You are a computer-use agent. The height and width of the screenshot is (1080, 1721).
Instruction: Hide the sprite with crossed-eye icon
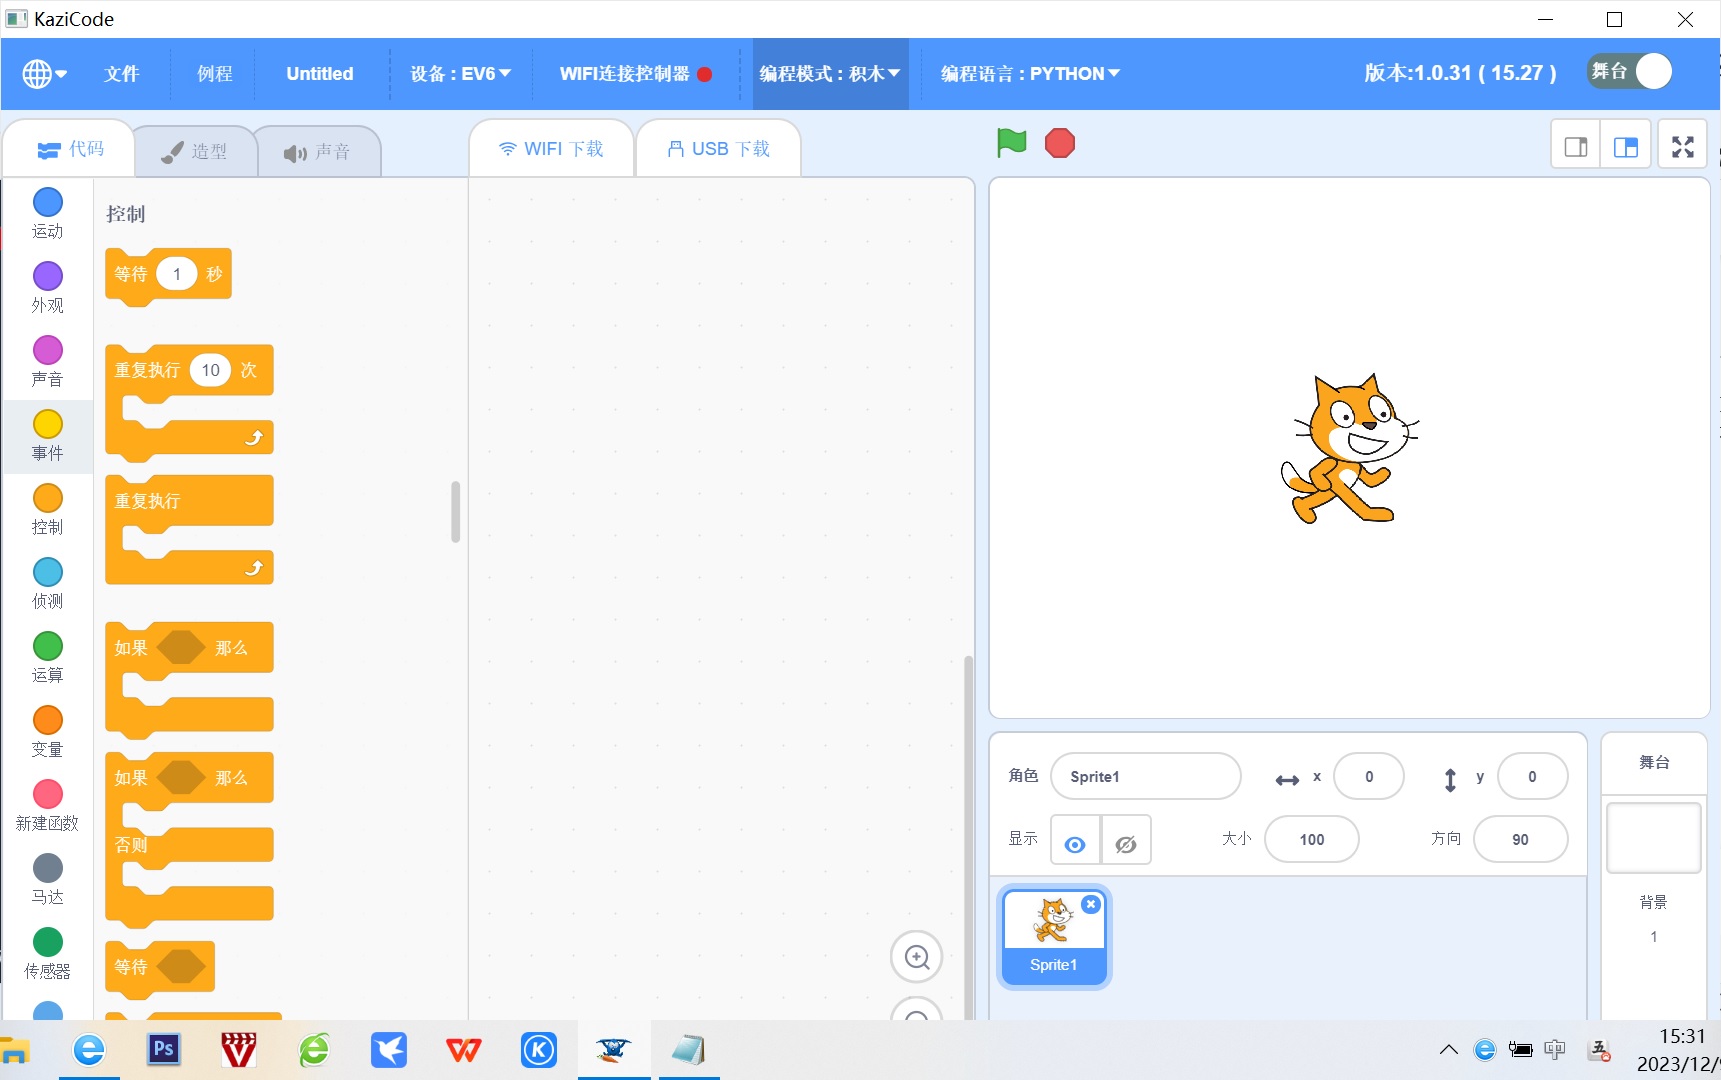point(1126,840)
